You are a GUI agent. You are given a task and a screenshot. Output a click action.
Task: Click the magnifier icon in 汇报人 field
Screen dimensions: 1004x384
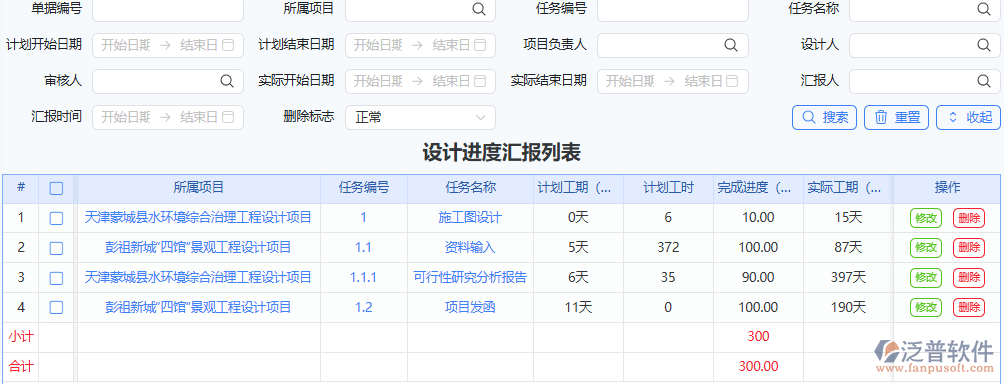pyautogui.click(x=983, y=81)
